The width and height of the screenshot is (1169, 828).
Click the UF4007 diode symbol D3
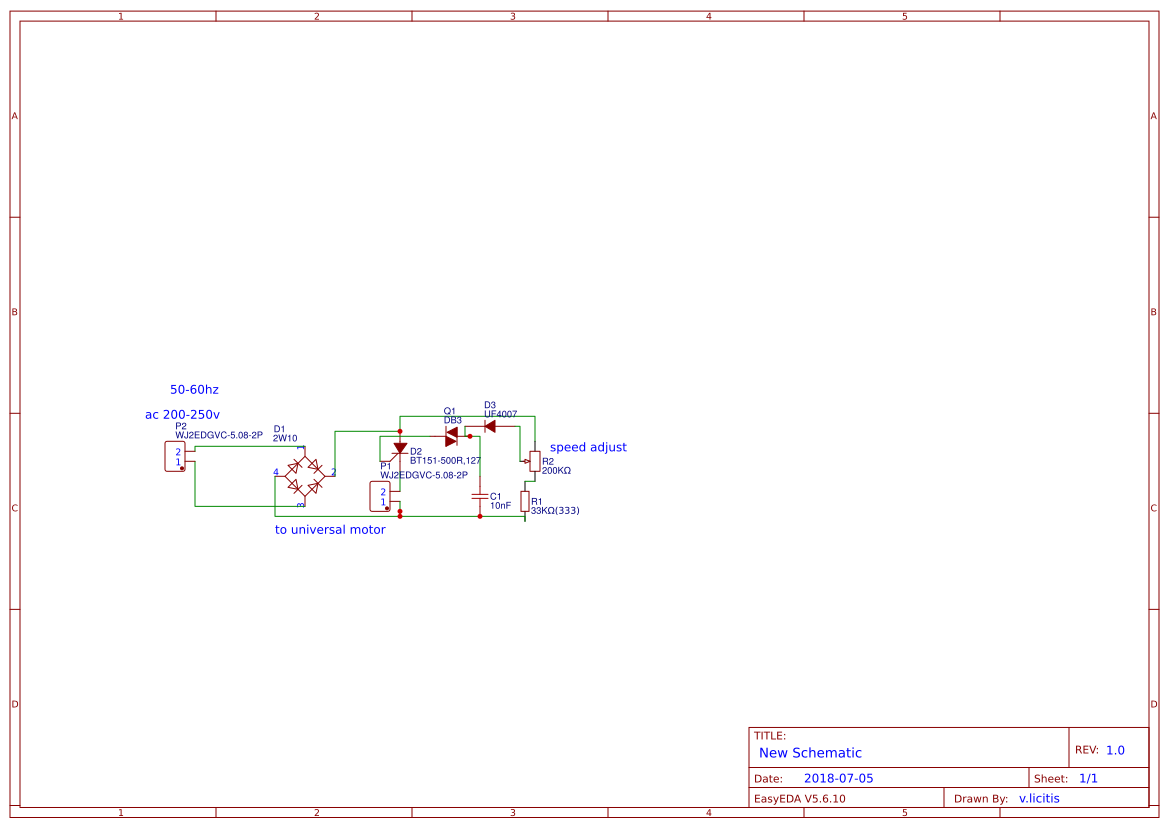click(489, 426)
